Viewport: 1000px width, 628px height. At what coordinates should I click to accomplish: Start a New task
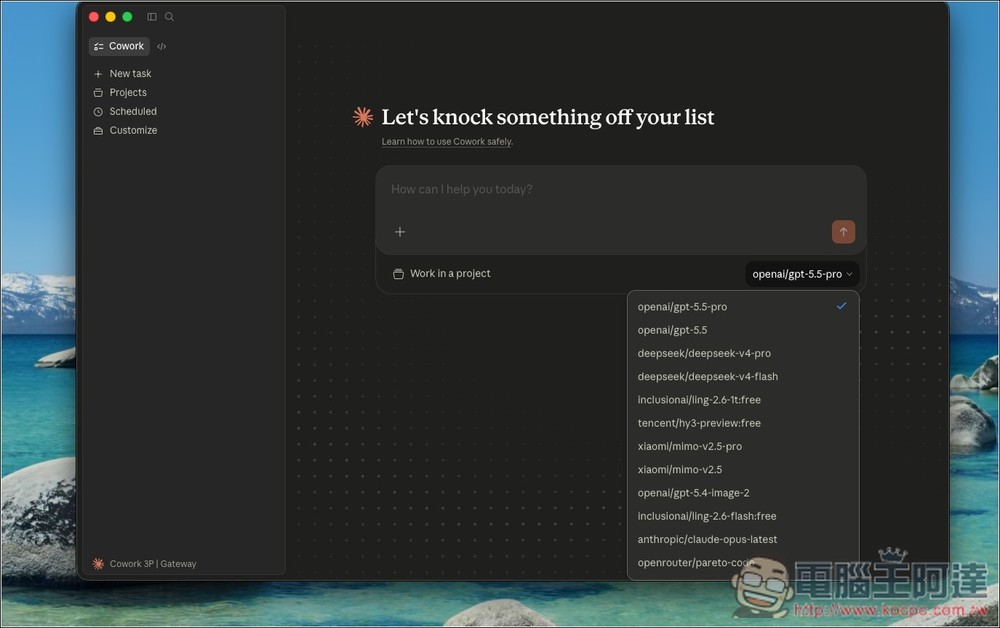[130, 74]
